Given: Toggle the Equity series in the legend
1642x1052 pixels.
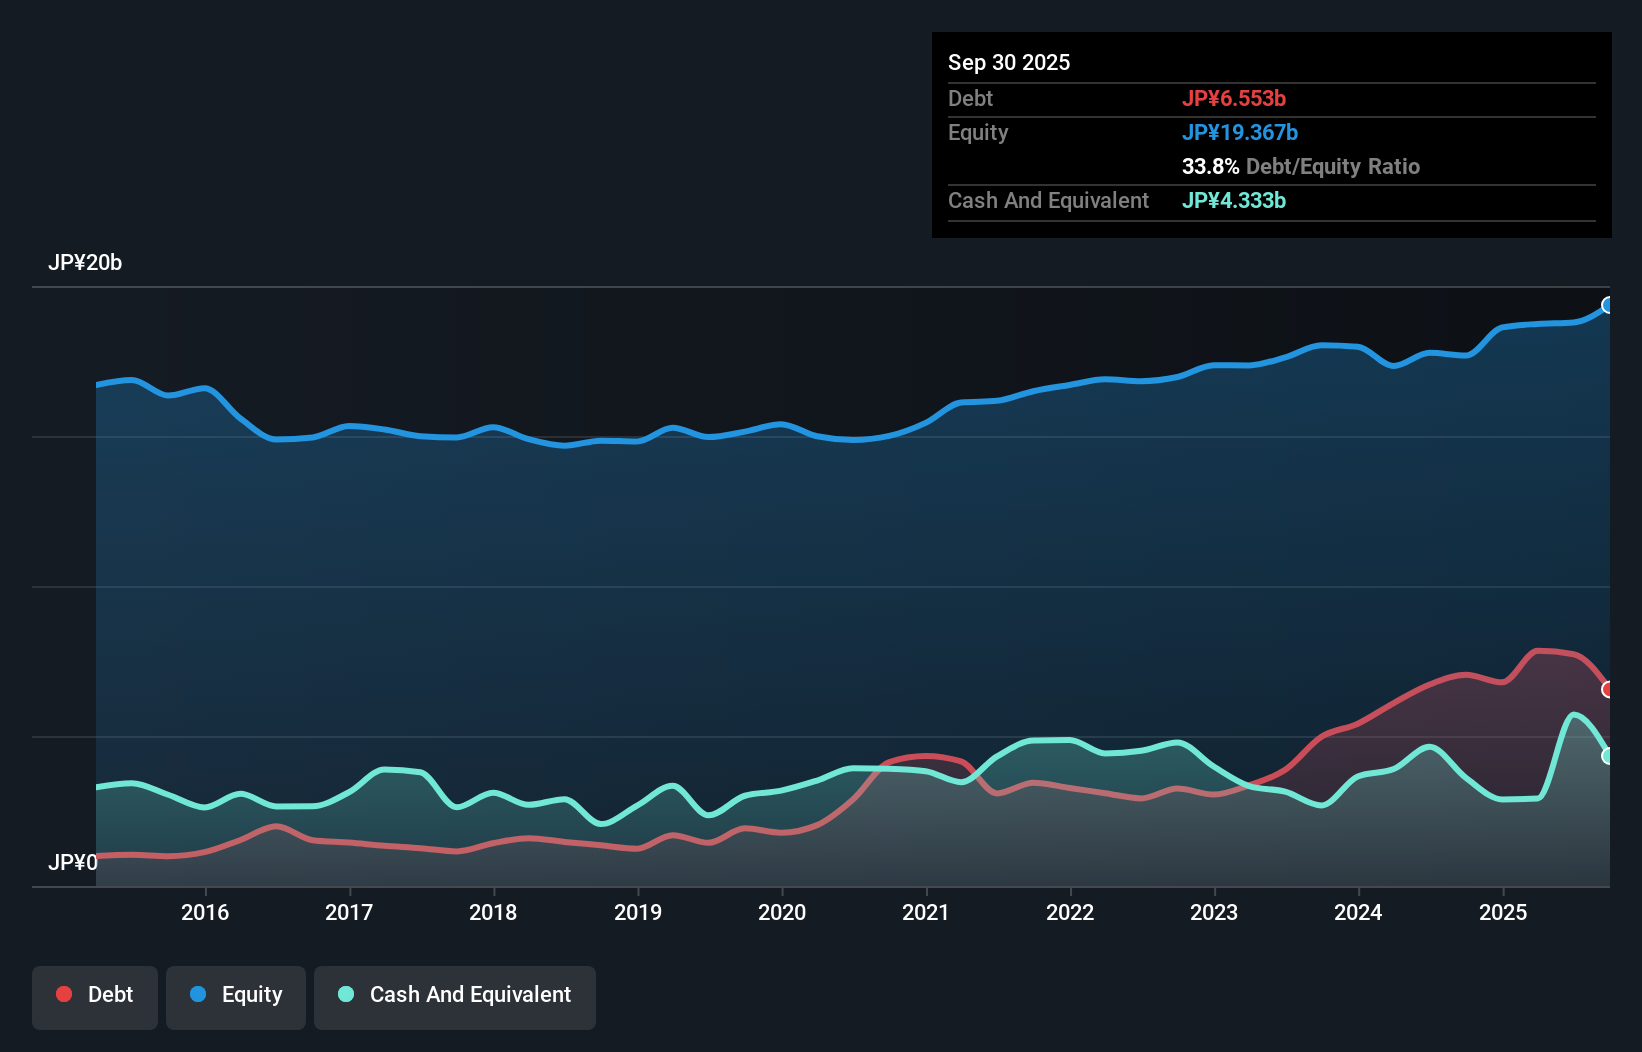Looking at the screenshot, I should tap(236, 997).
